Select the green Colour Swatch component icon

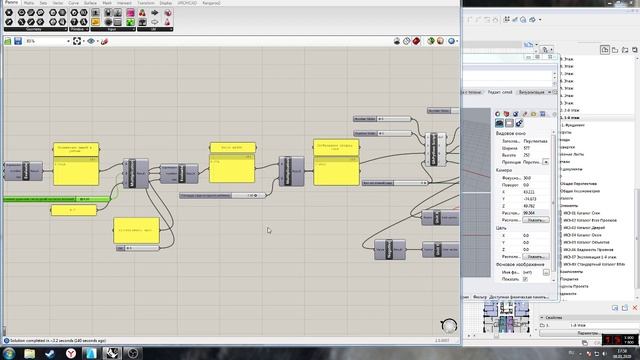click(130, 22)
